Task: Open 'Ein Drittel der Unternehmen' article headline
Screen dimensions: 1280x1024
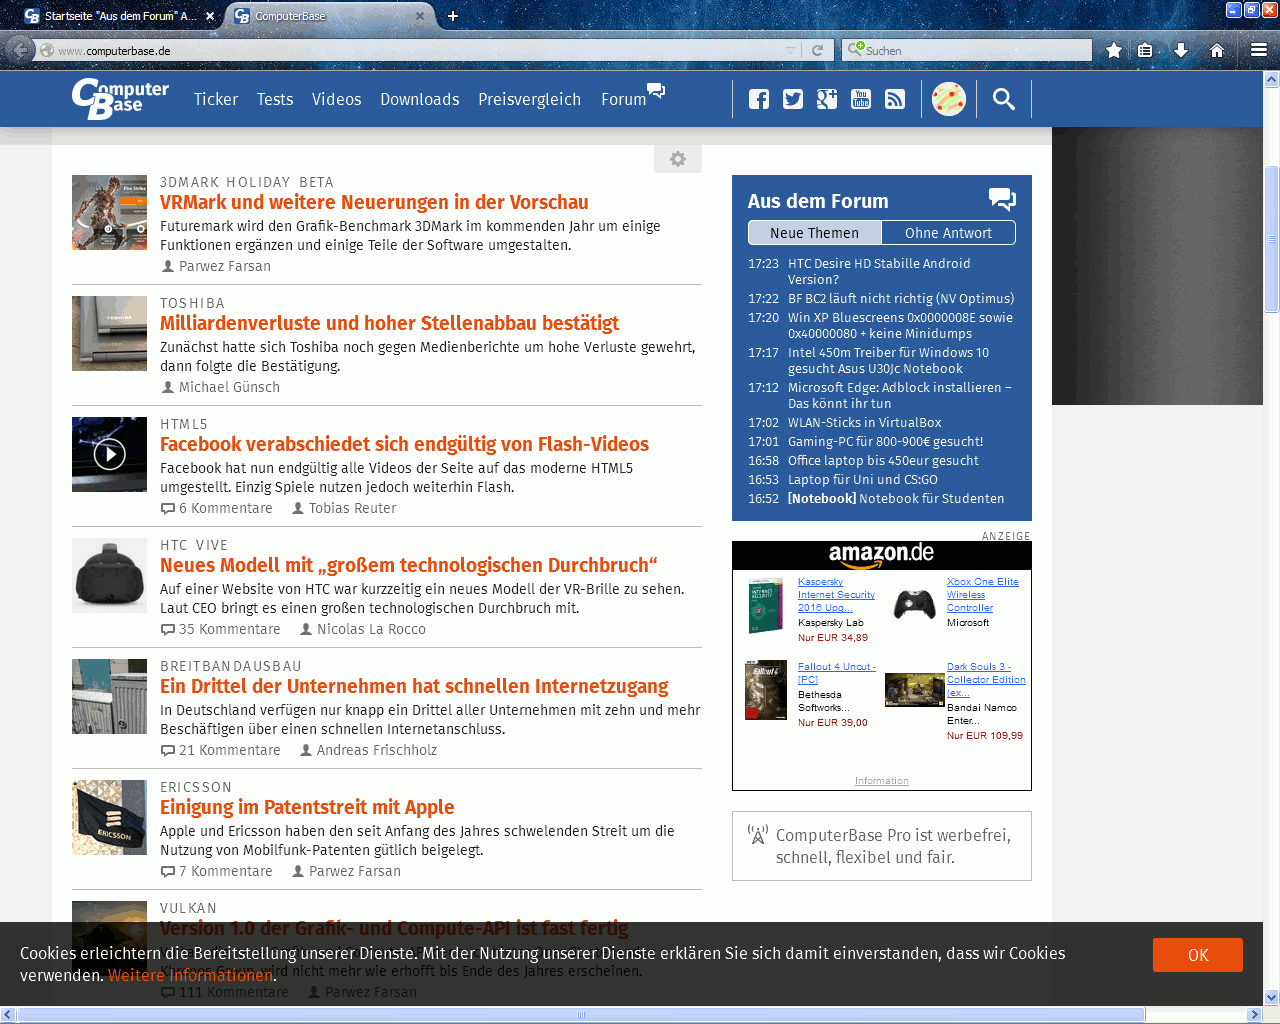Action: pos(414,686)
